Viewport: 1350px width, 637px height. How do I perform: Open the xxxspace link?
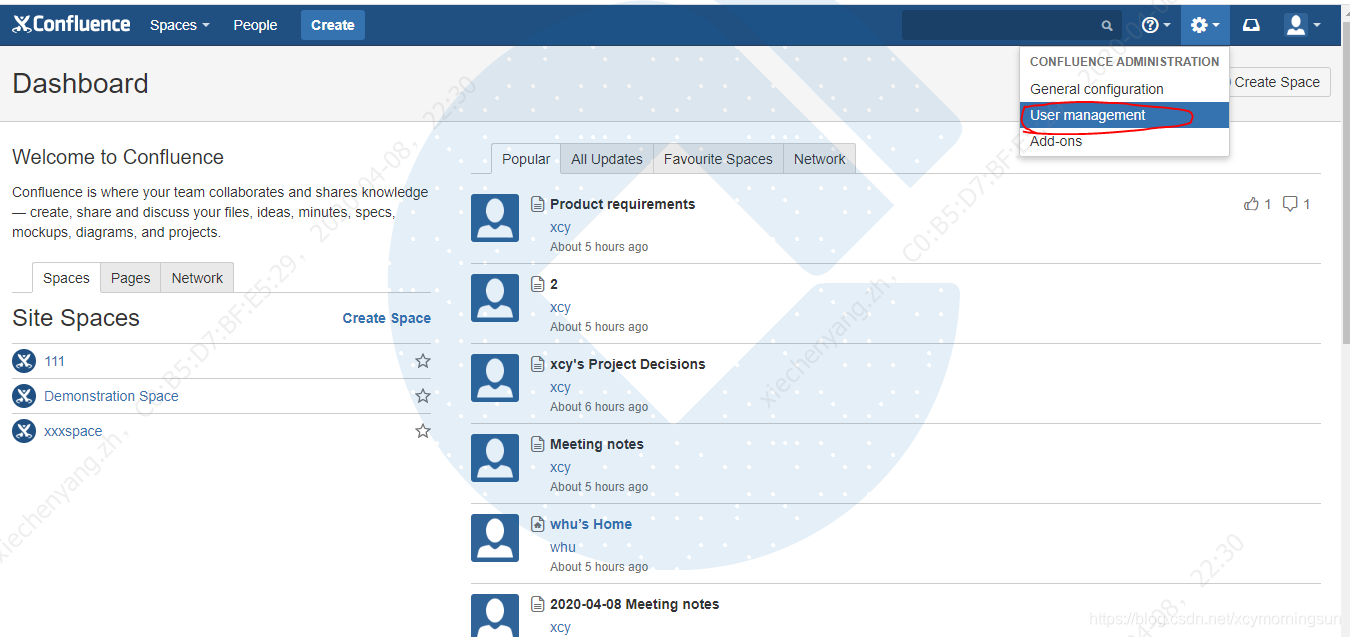(73, 431)
